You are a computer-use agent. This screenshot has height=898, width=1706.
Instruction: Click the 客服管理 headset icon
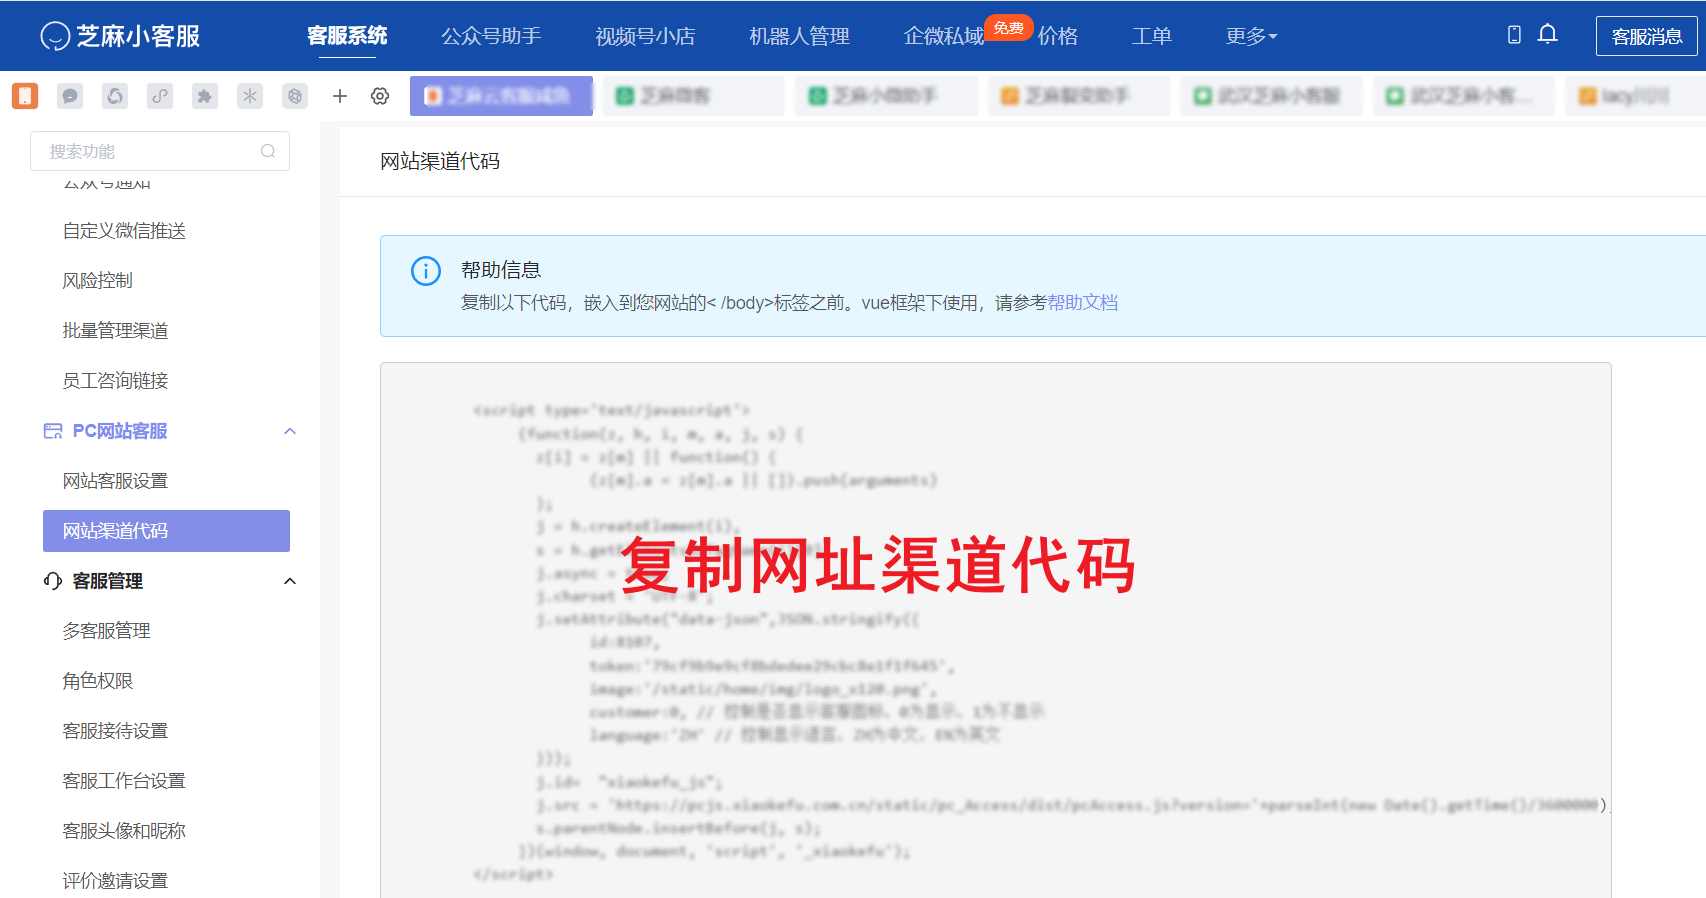(53, 581)
